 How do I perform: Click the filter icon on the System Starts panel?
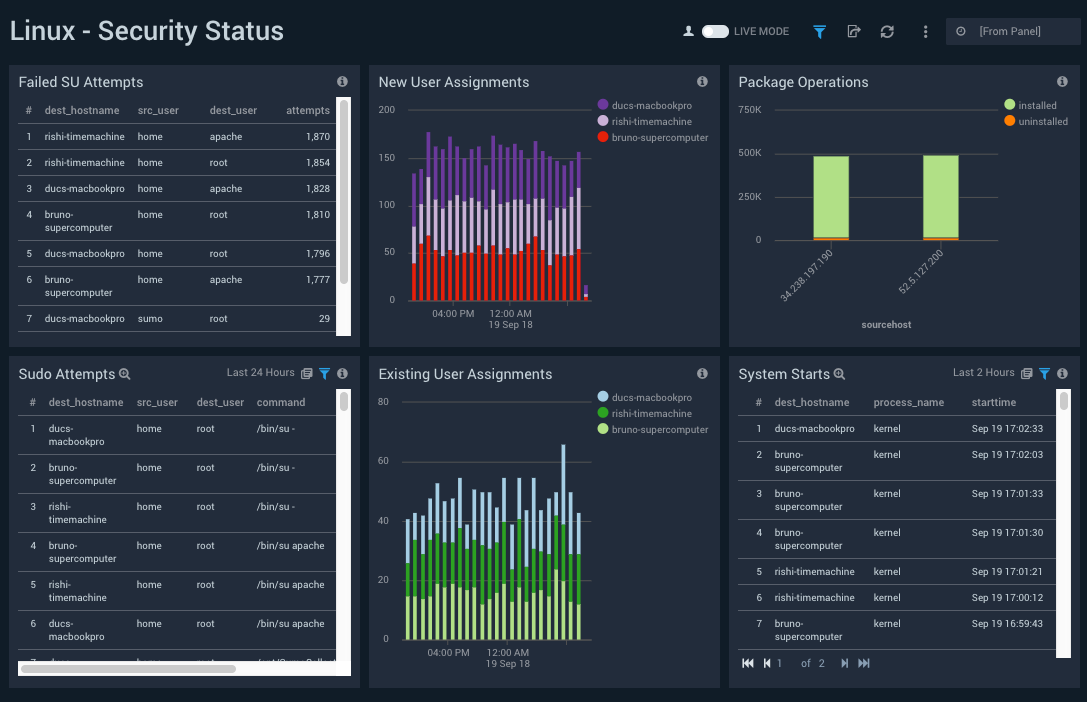(x=1044, y=373)
